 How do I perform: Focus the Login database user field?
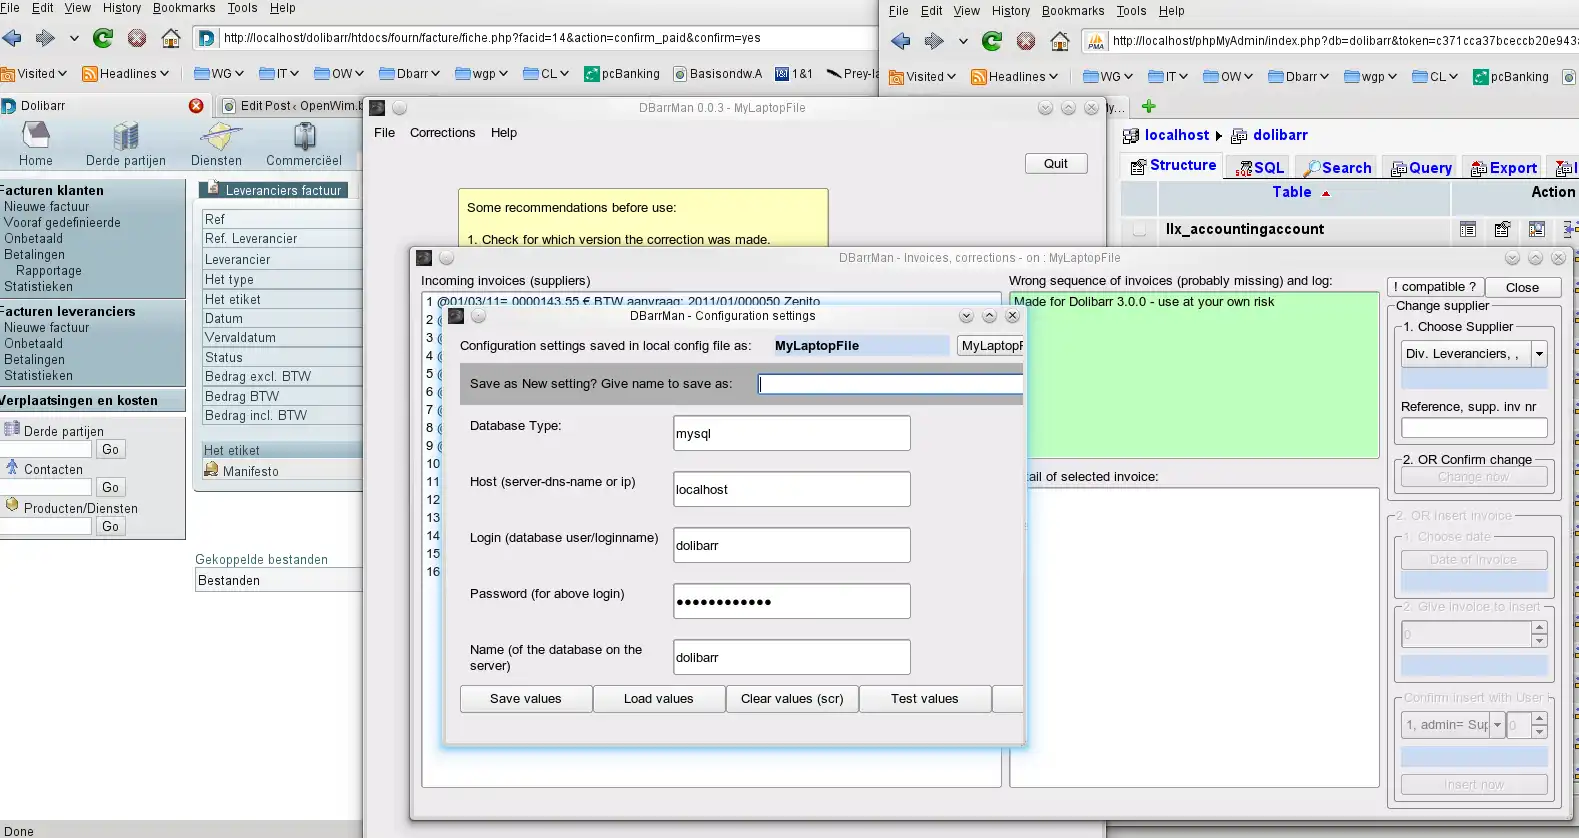click(x=792, y=546)
